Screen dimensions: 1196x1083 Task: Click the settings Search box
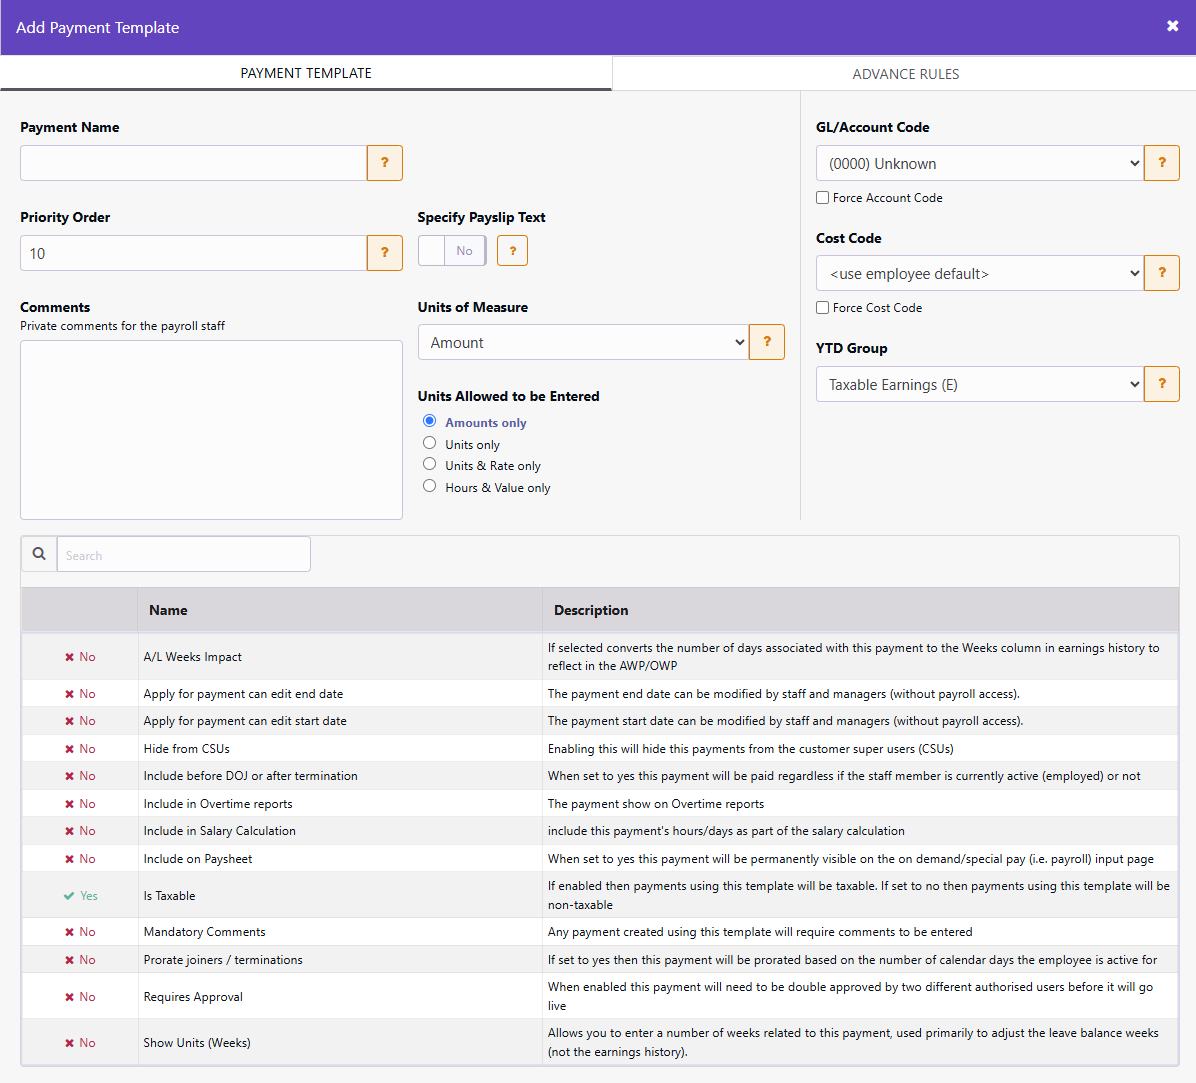click(184, 554)
